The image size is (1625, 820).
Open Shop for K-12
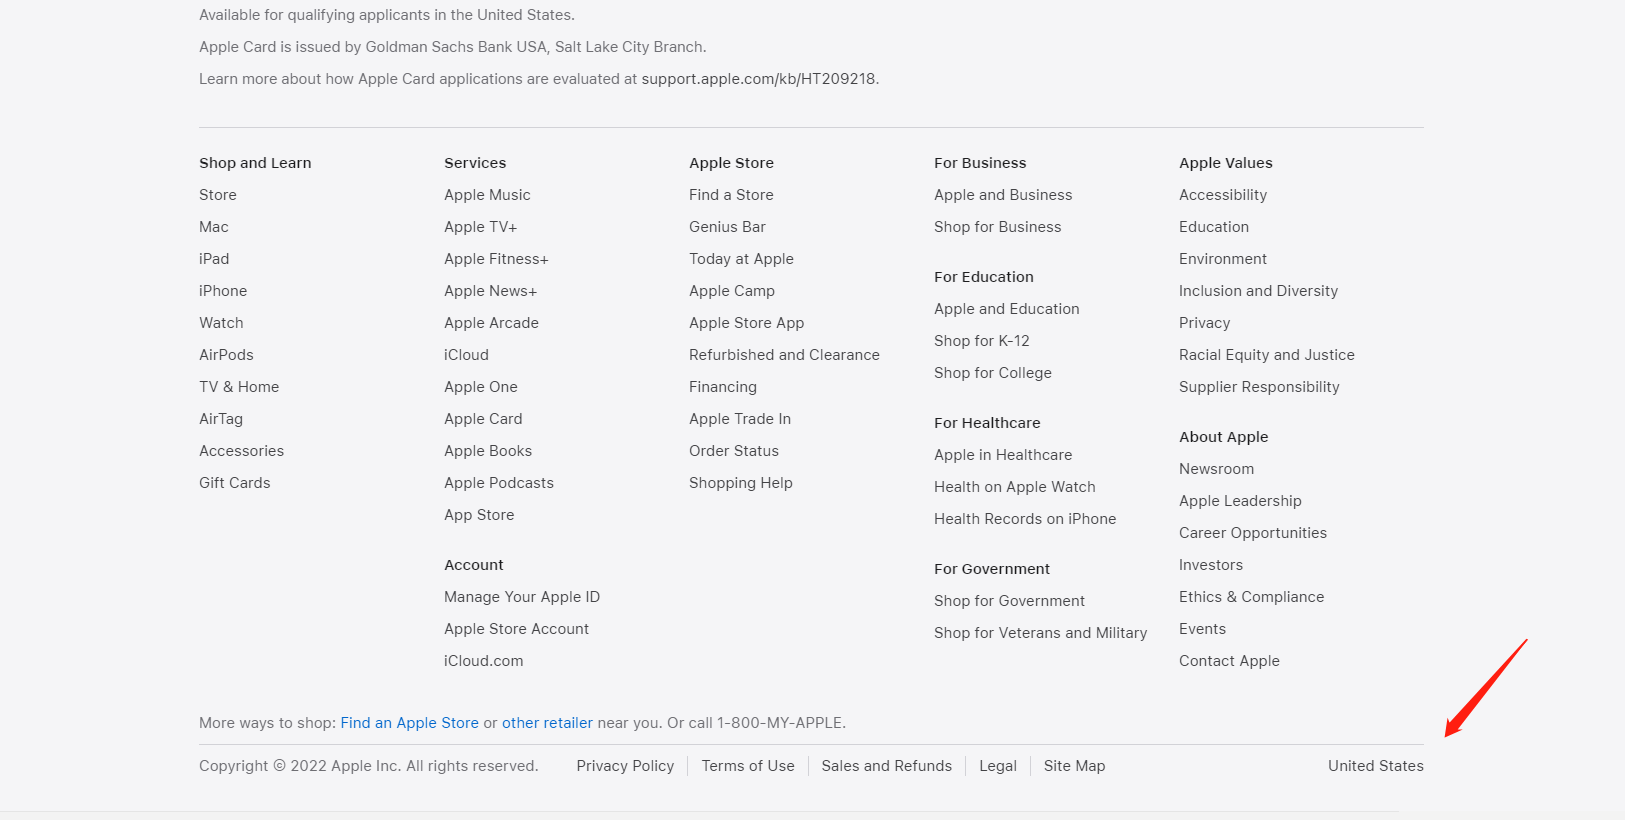(x=982, y=341)
